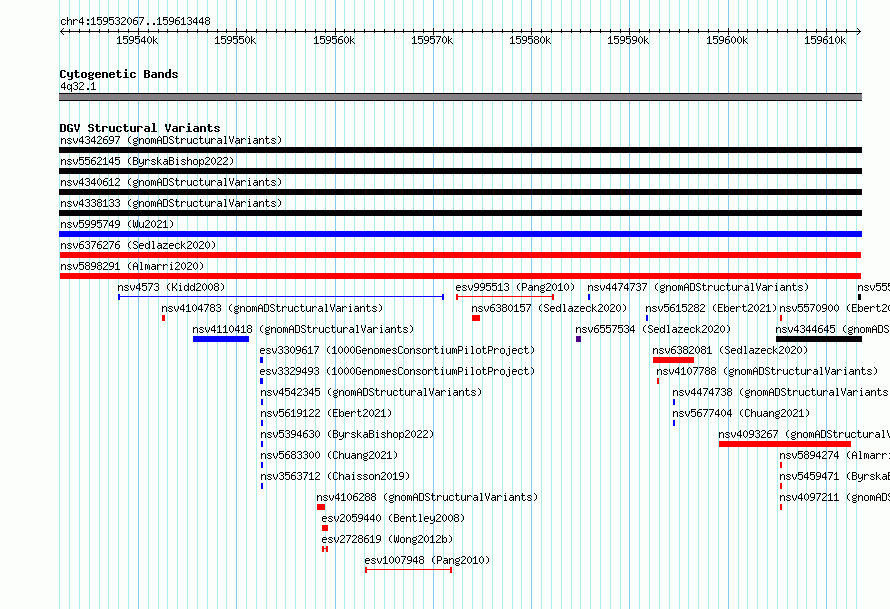Click the red block under nsv6380157

click(476, 318)
